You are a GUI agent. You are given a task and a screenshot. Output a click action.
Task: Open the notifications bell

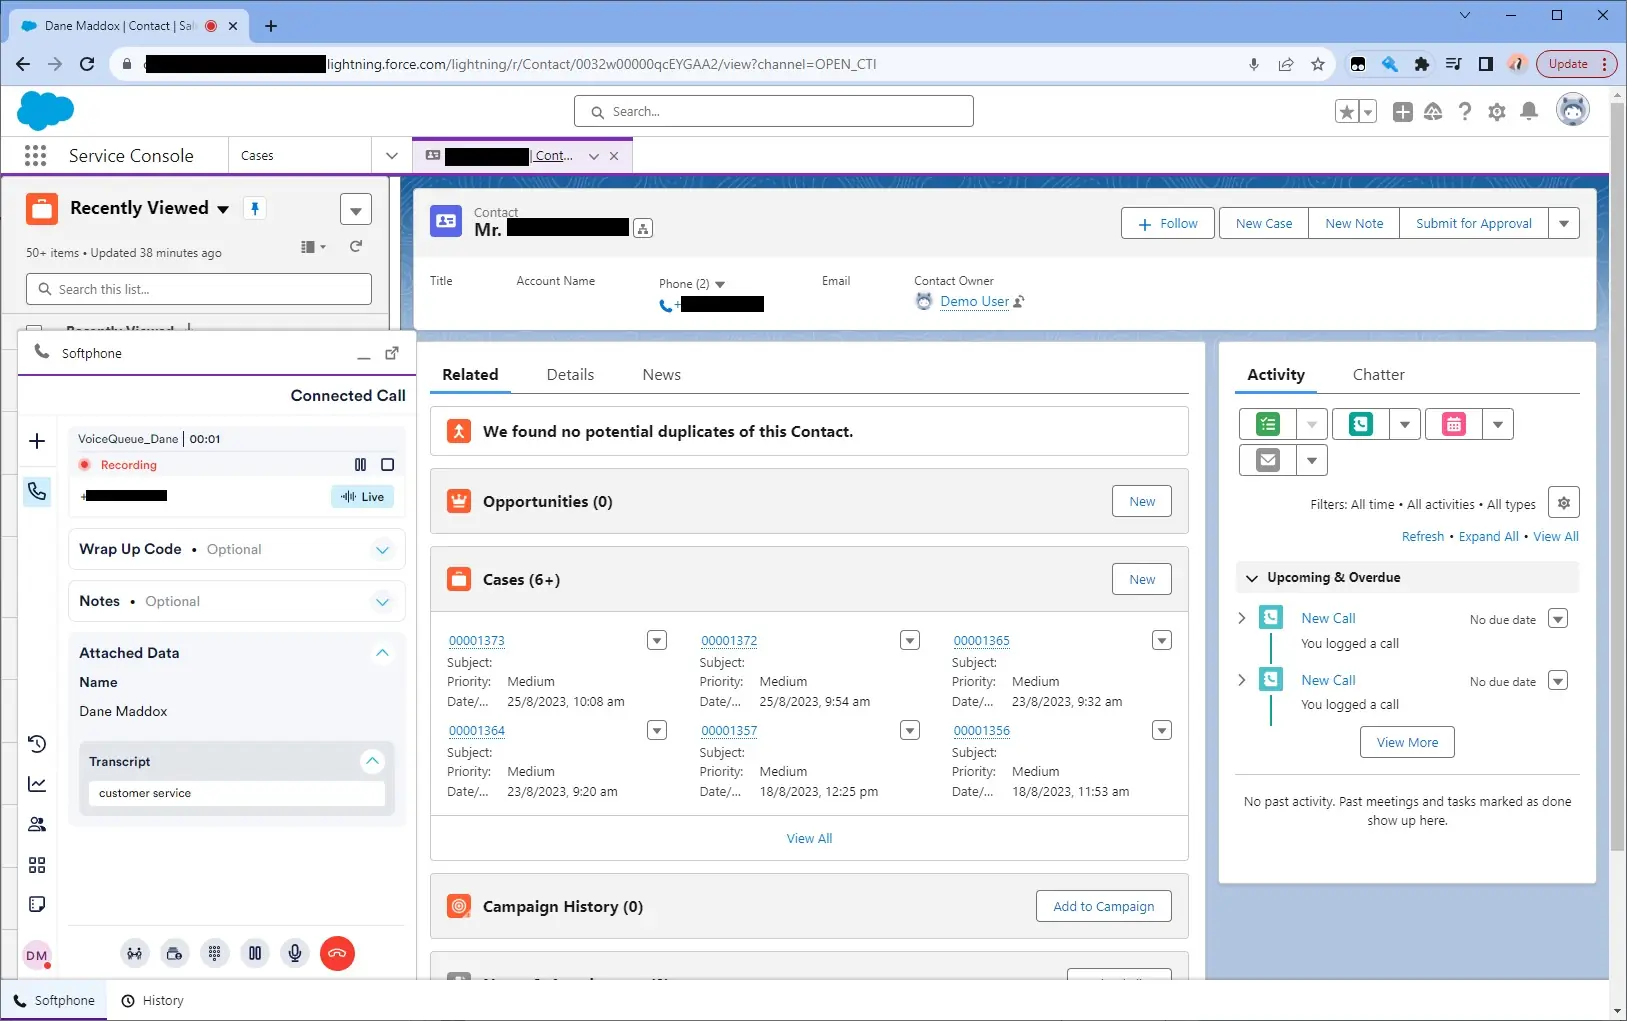pos(1529,112)
